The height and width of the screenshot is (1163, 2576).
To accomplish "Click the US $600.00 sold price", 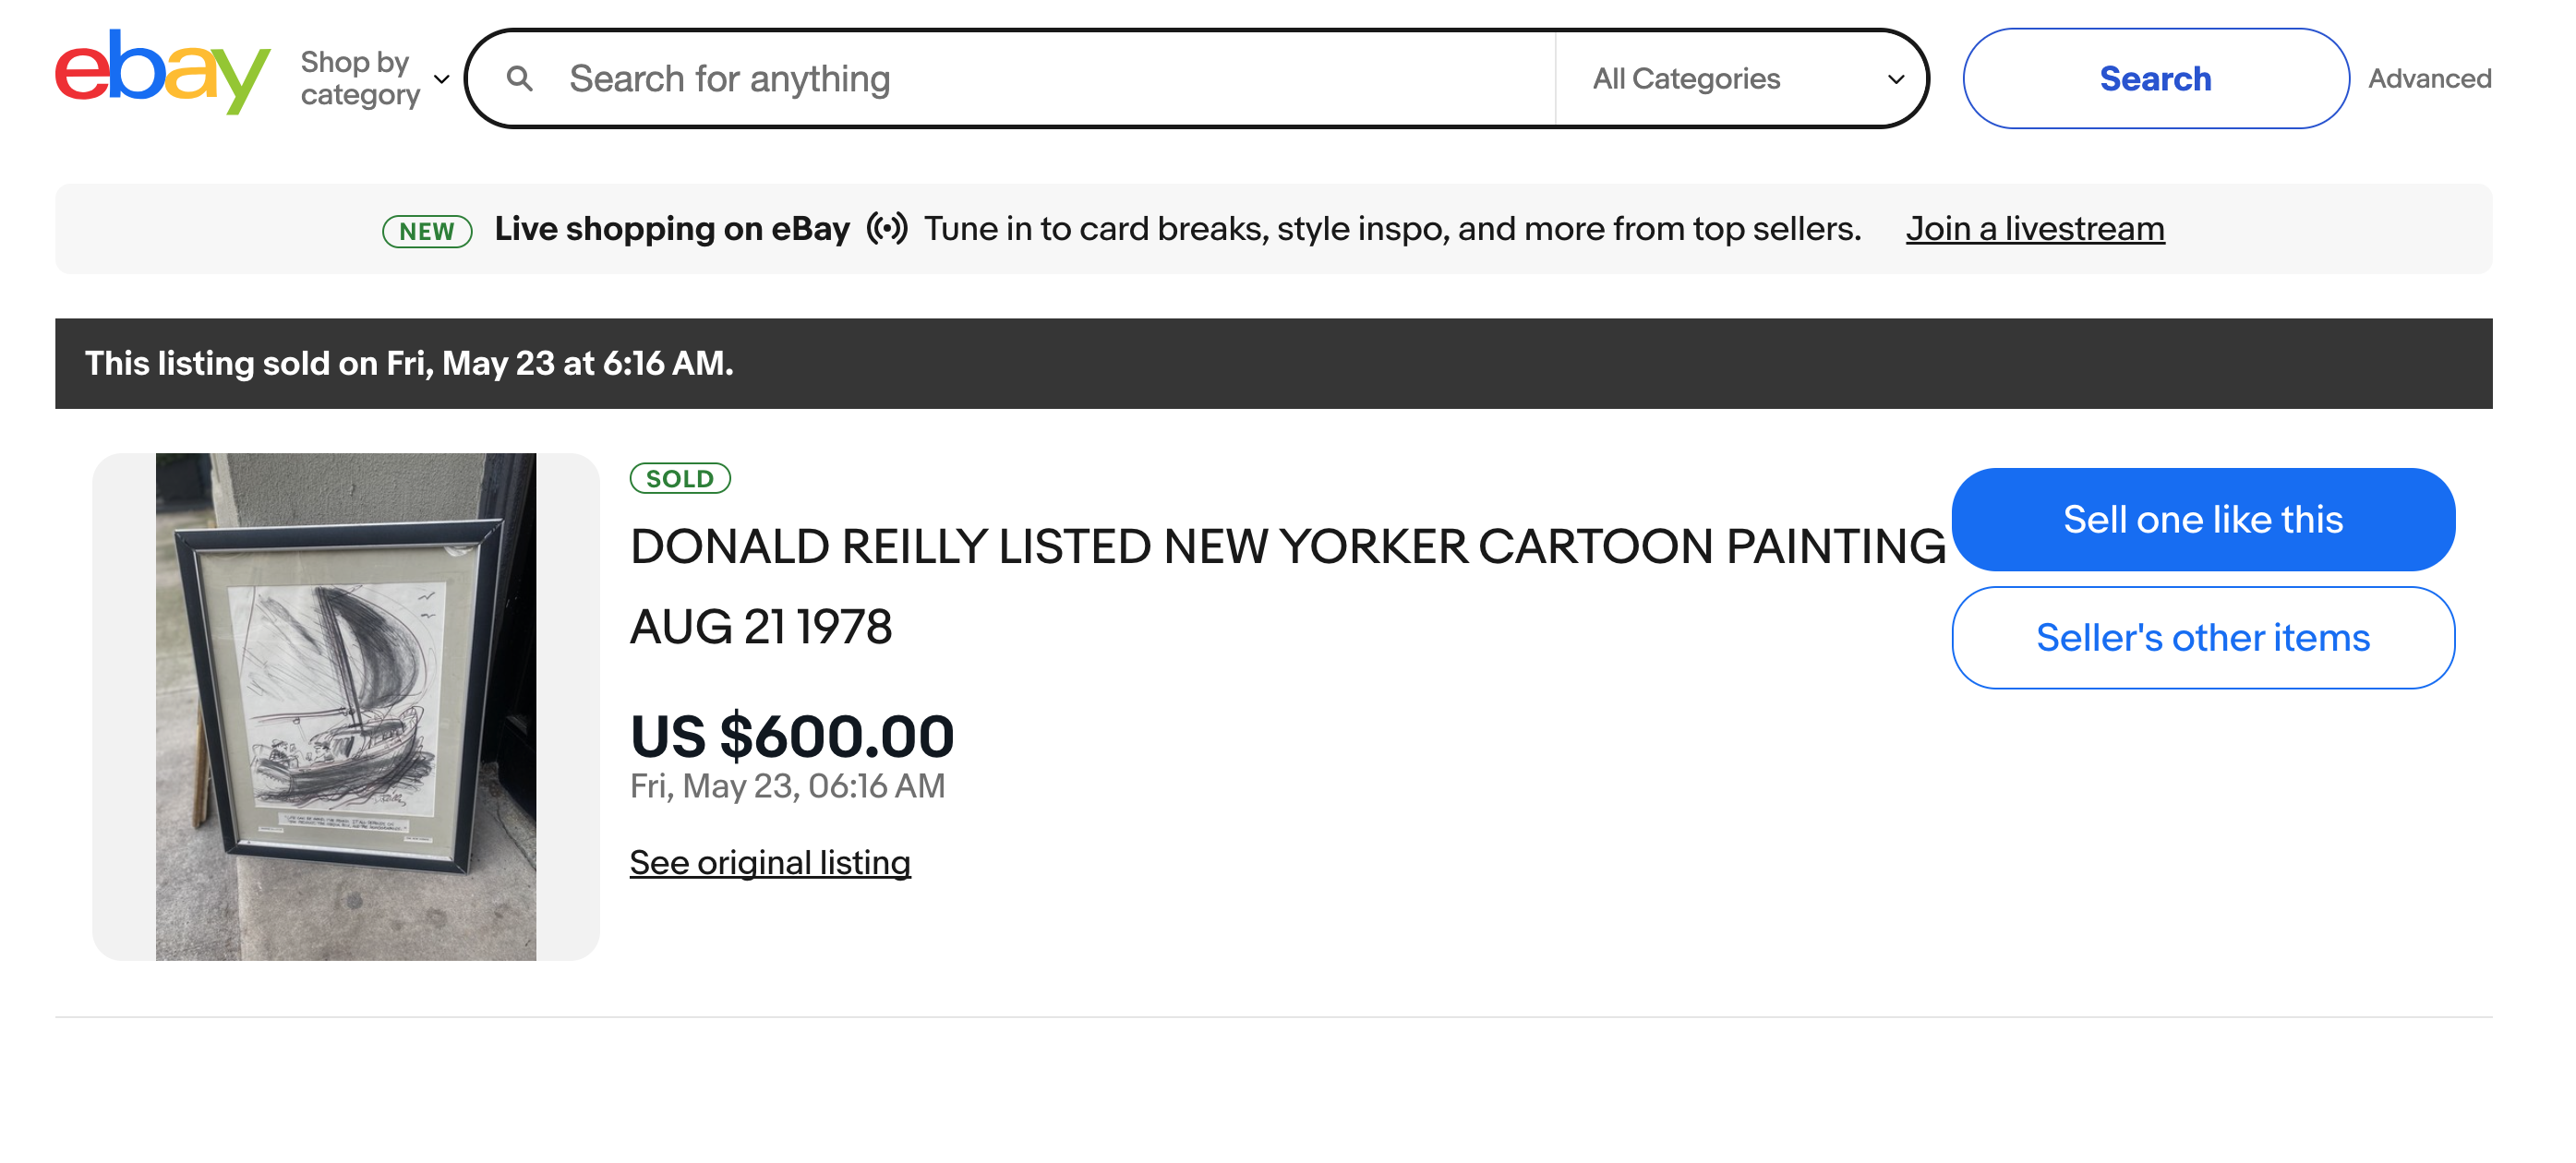I will (792, 736).
